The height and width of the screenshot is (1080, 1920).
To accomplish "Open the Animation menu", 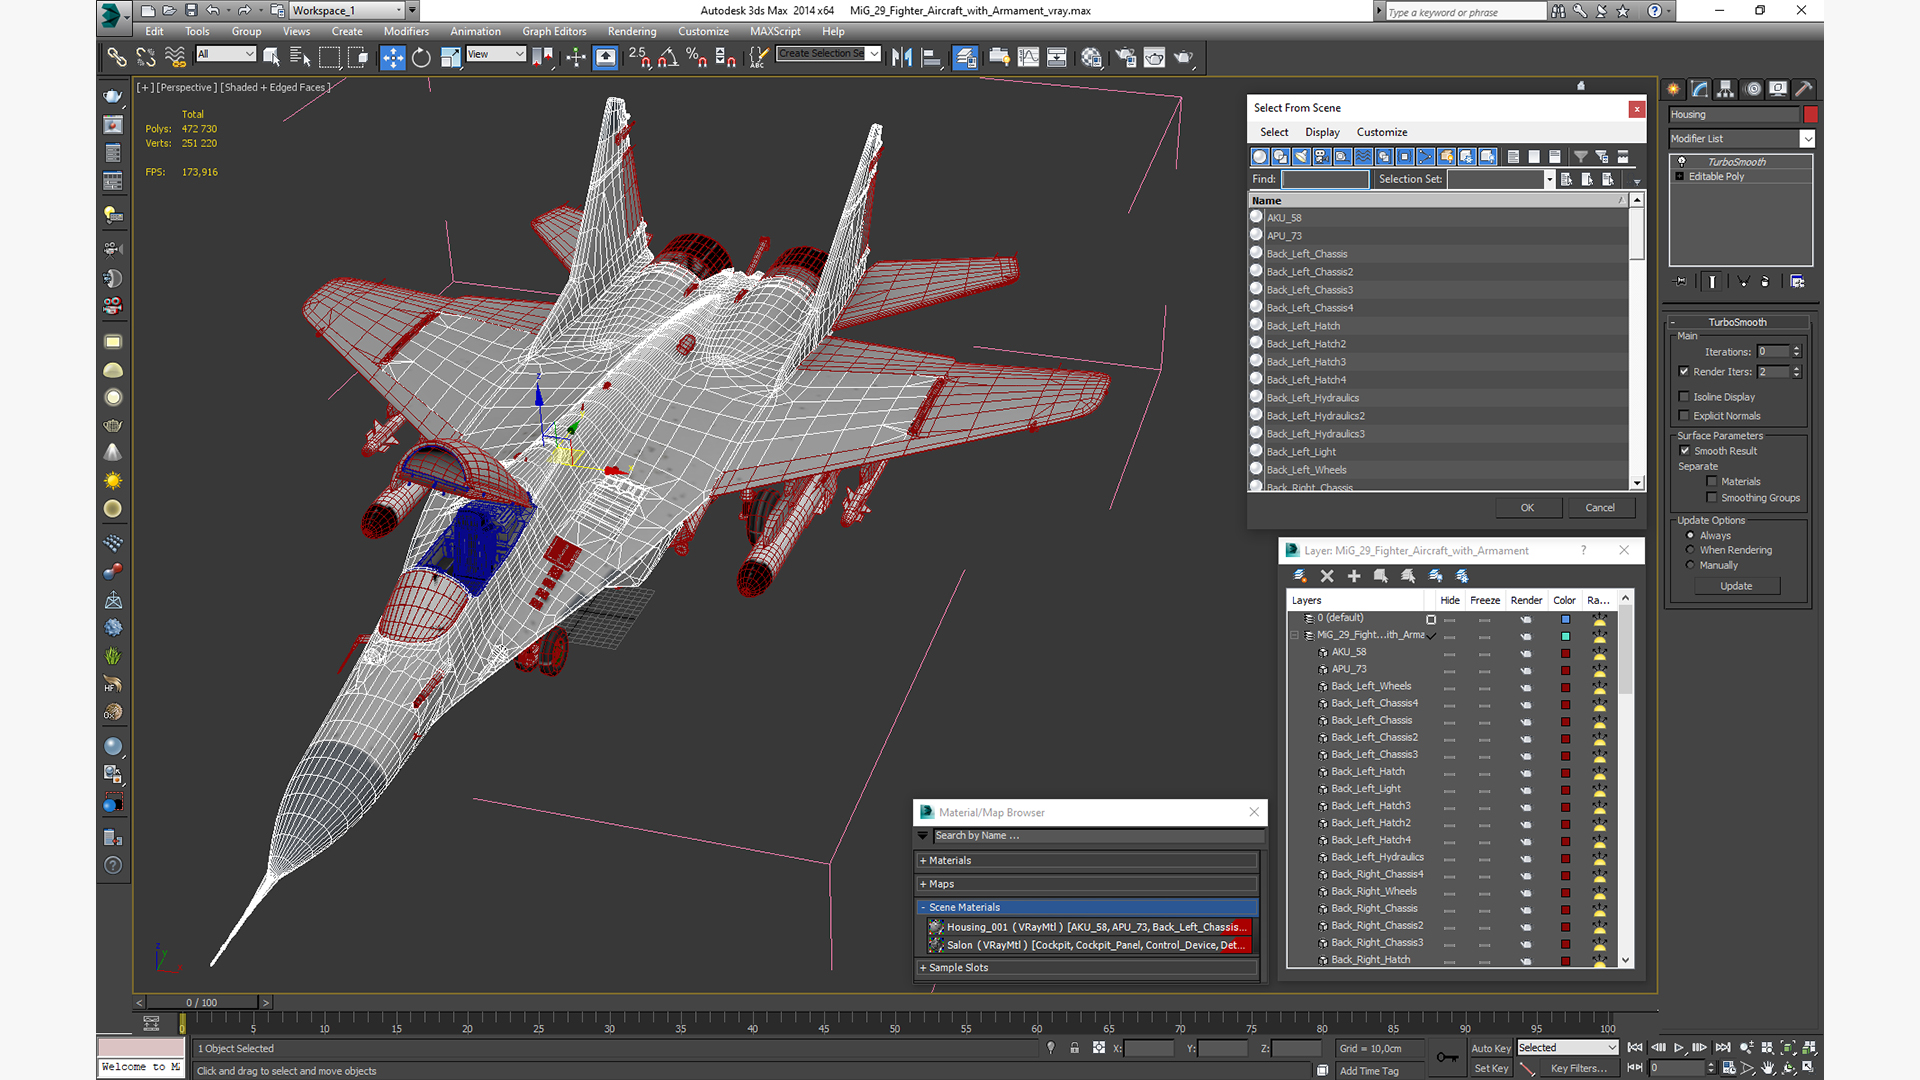I will 475,32.
